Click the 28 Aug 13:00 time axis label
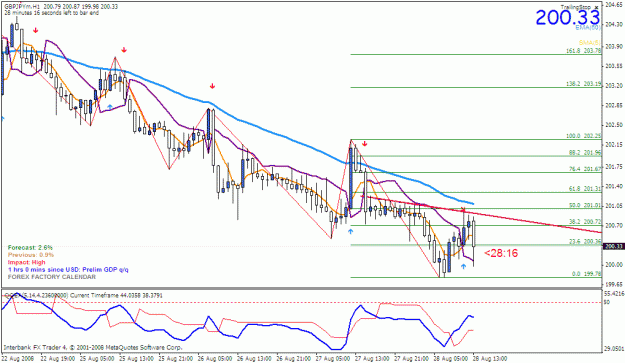This screenshot has width=625, height=363. point(490,359)
